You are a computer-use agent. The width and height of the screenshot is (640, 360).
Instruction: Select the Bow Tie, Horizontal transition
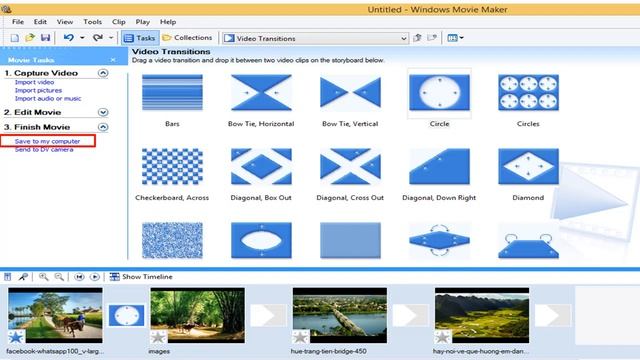(x=261, y=93)
